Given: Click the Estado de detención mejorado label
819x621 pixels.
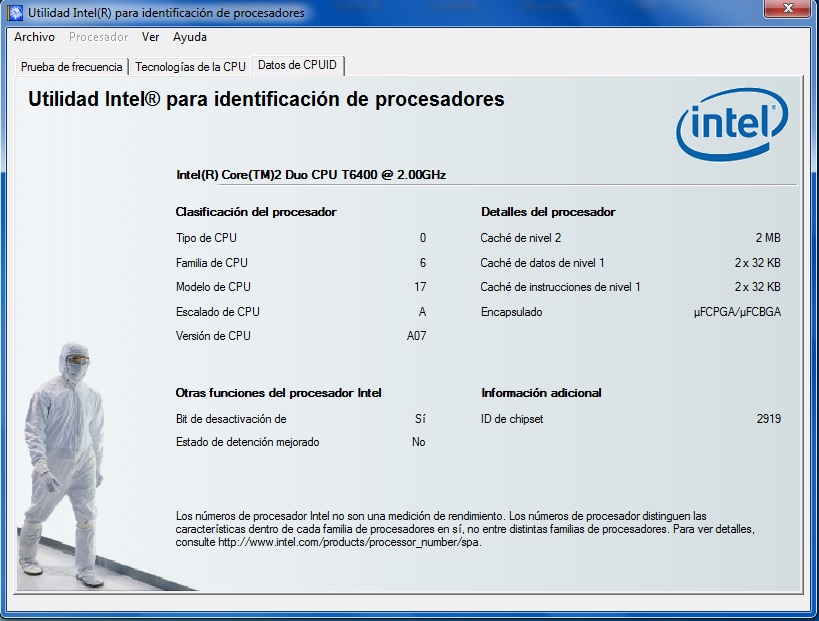Looking at the screenshot, I should [x=248, y=442].
